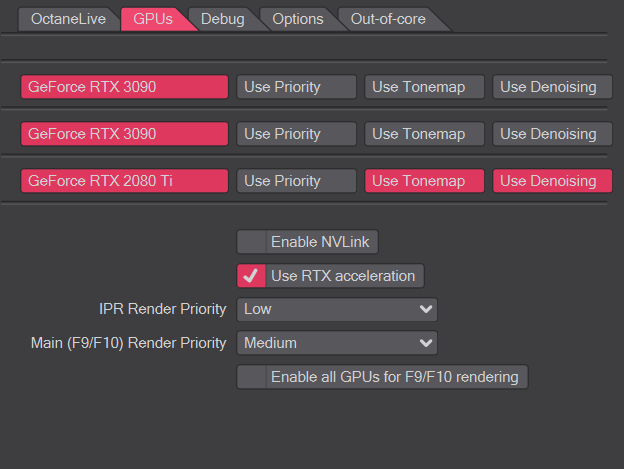Enable Use Tonemap for the second RTX 3090
This screenshot has height=469, width=624.
424,134
